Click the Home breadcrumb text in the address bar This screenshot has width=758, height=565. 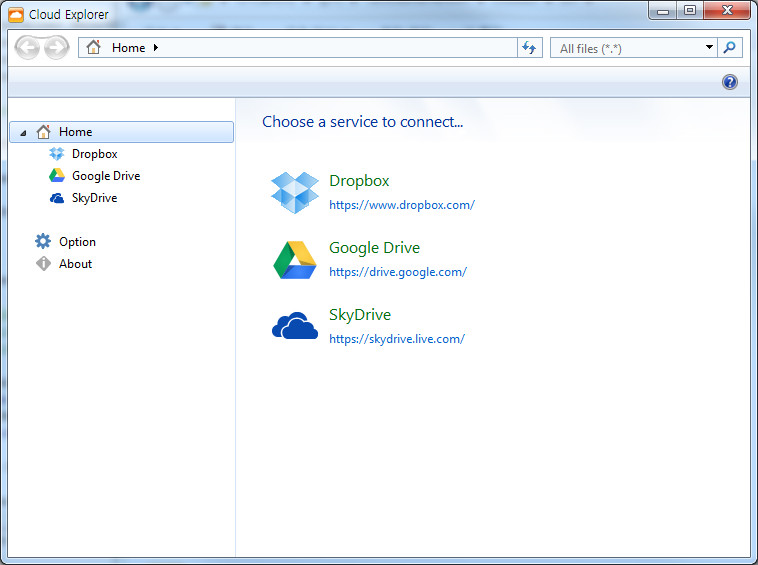(129, 48)
